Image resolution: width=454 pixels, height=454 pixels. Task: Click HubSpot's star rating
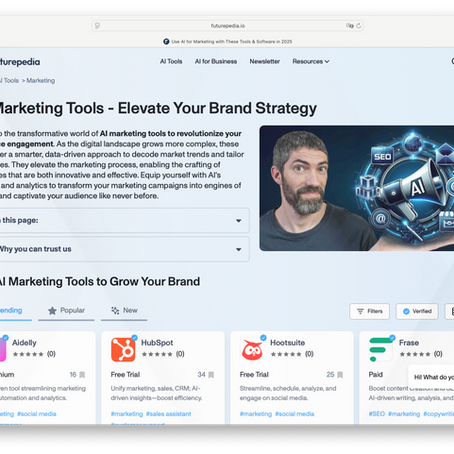(157, 354)
